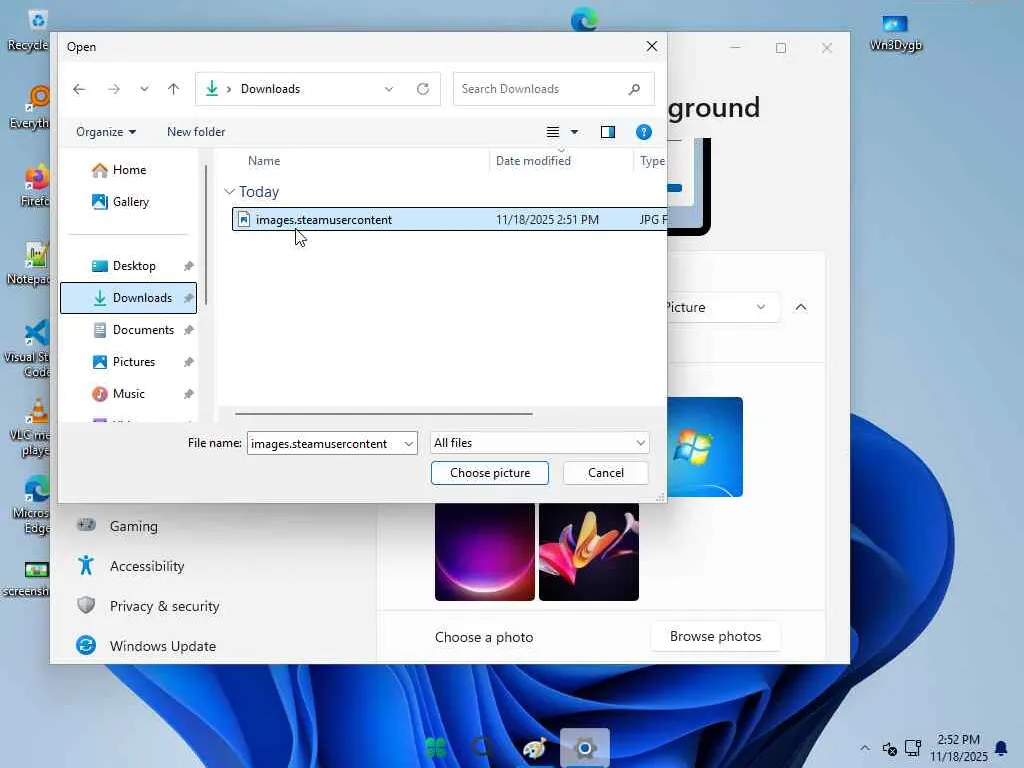Open help with the blue question mark
Viewport: 1024px width, 768px height.
click(644, 132)
